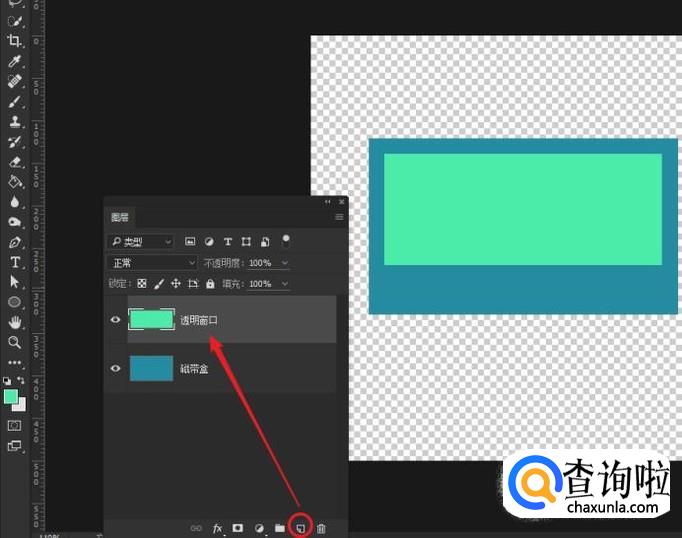The image size is (682, 538).
Task: Select the Blur tool
Action: pos(14,202)
